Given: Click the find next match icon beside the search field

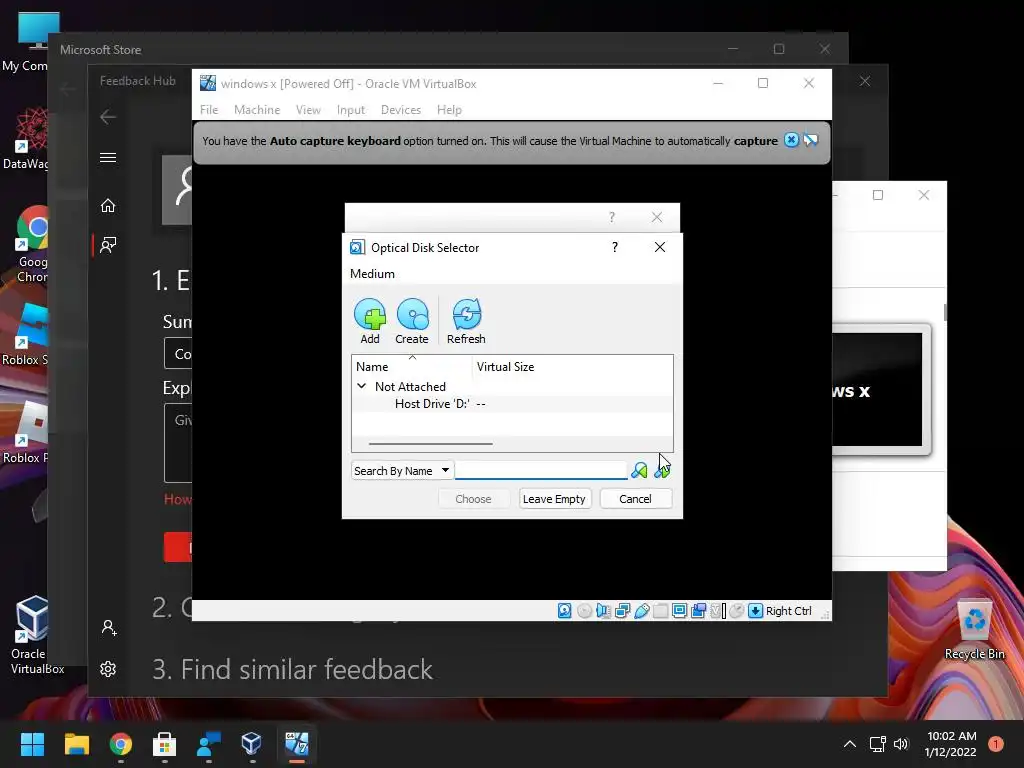Looking at the screenshot, I should [x=662, y=470].
